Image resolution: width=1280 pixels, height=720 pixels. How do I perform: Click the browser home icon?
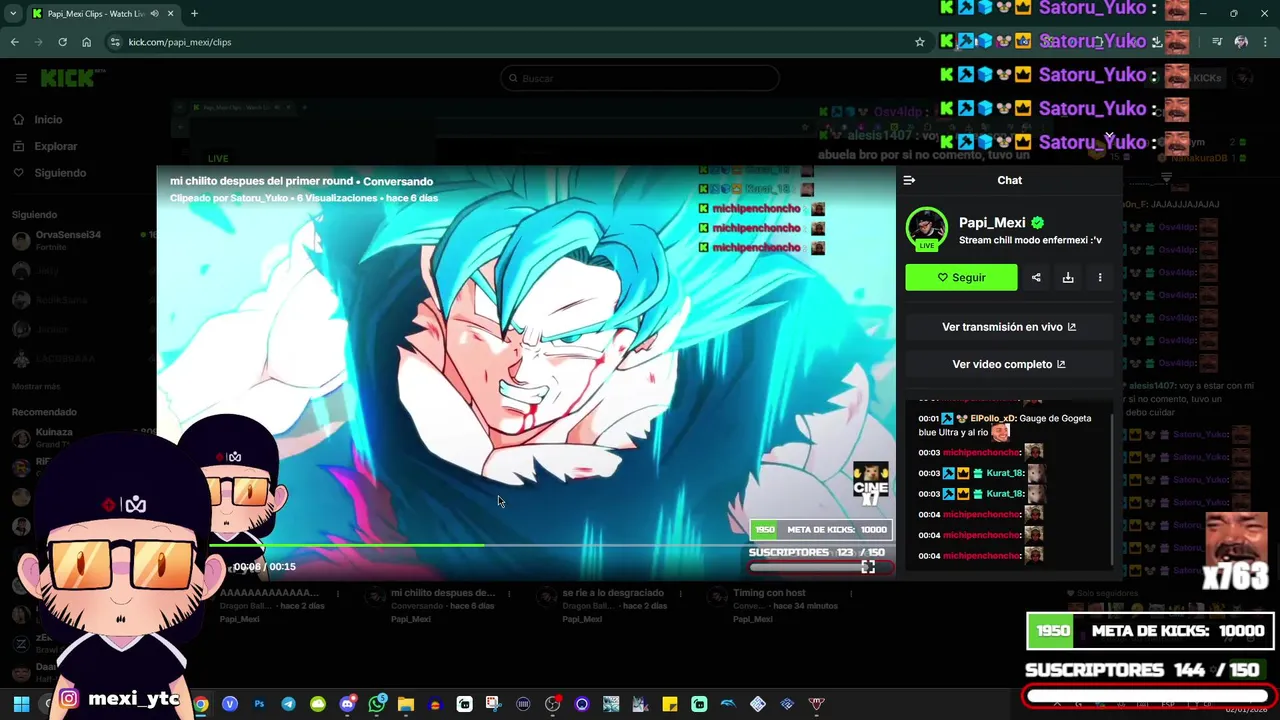click(86, 42)
